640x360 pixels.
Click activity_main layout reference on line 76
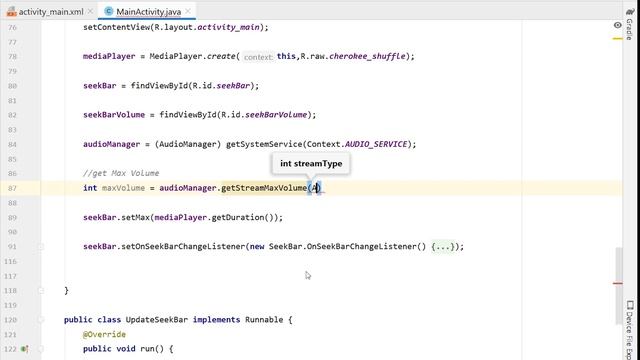pos(229,27)
